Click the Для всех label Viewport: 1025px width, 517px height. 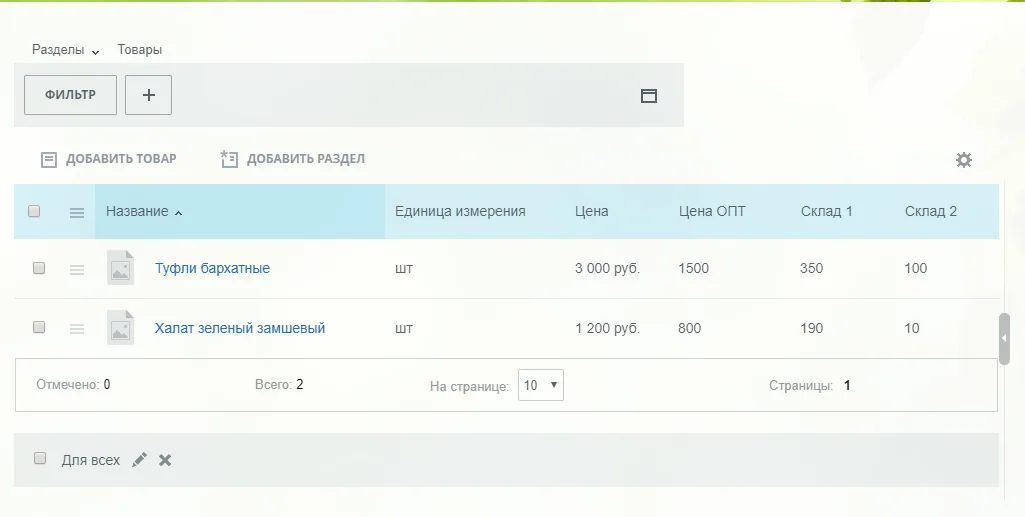pyautogui.click(x=91, y=460)
